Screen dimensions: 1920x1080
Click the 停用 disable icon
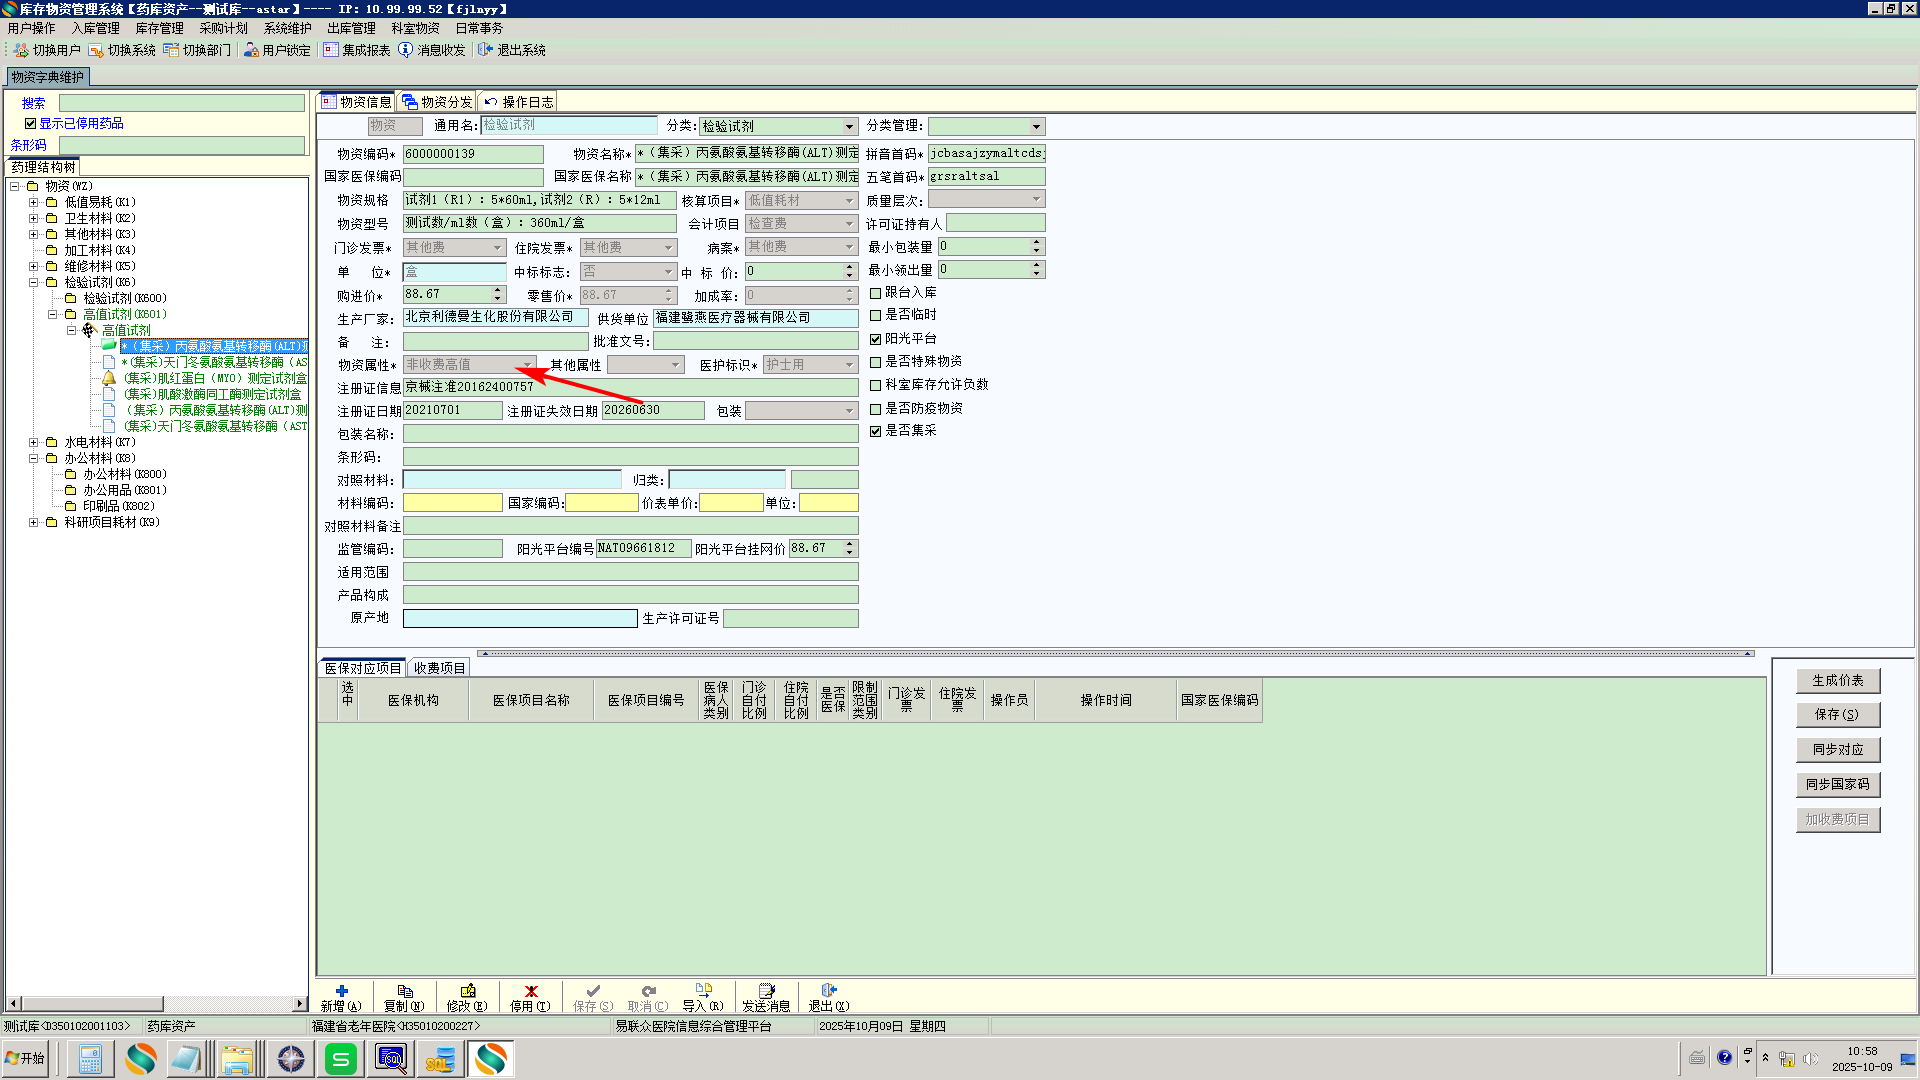tap(530, 991)
